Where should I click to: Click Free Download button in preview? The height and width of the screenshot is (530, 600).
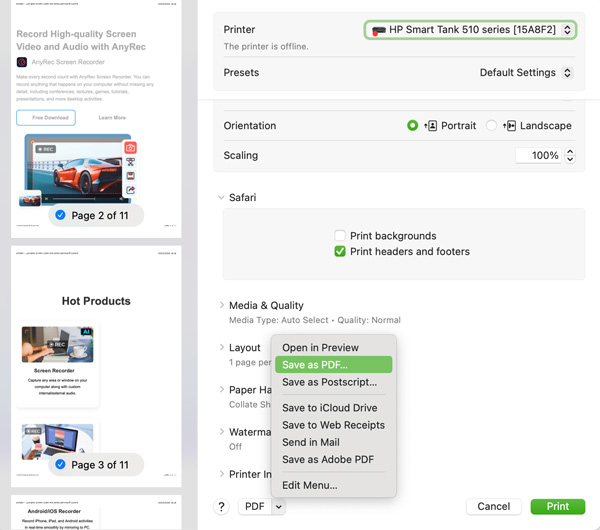pyautogui.click(x=46, y=117)
